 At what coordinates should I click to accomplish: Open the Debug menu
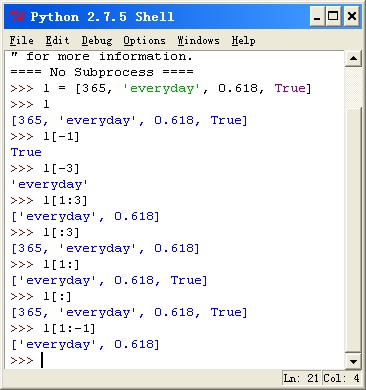pyautogui.click(x=97, y=40)
